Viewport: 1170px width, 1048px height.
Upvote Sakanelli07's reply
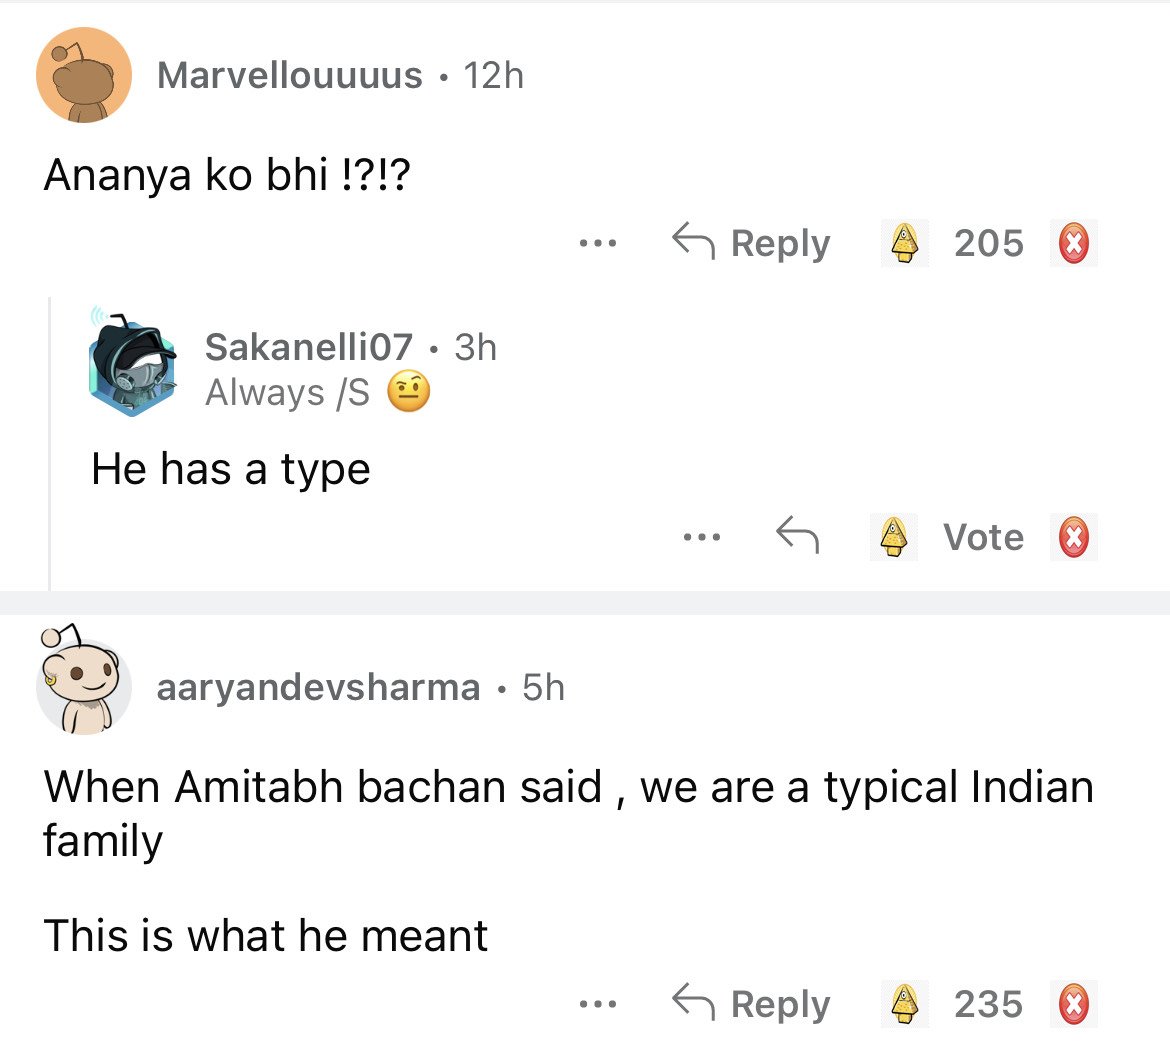point(894,537)
